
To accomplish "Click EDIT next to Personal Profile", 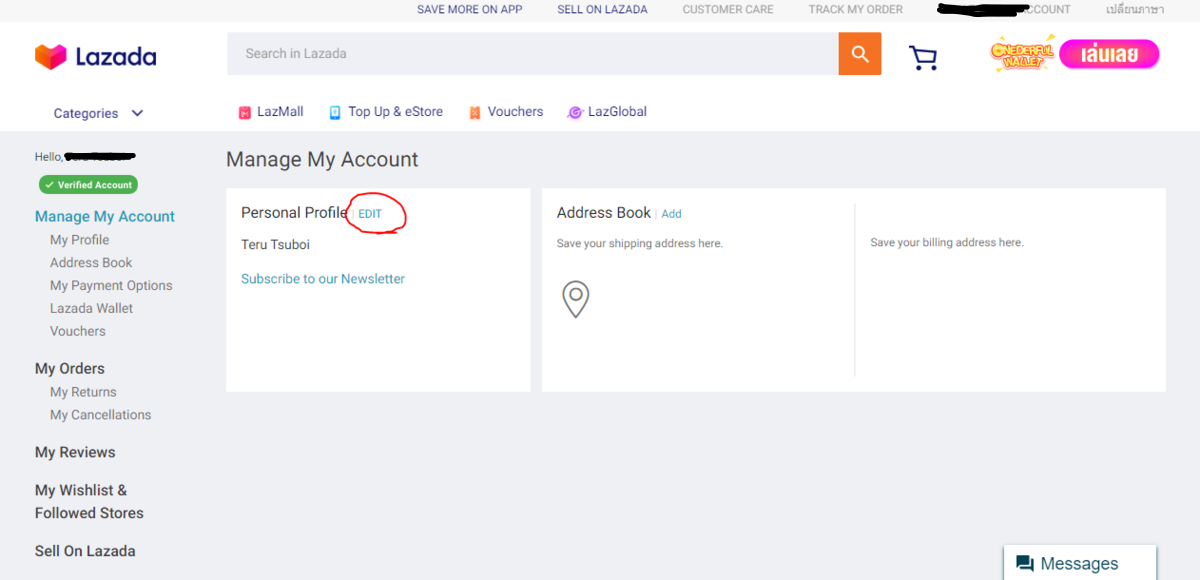I will [x=370, y=214].
